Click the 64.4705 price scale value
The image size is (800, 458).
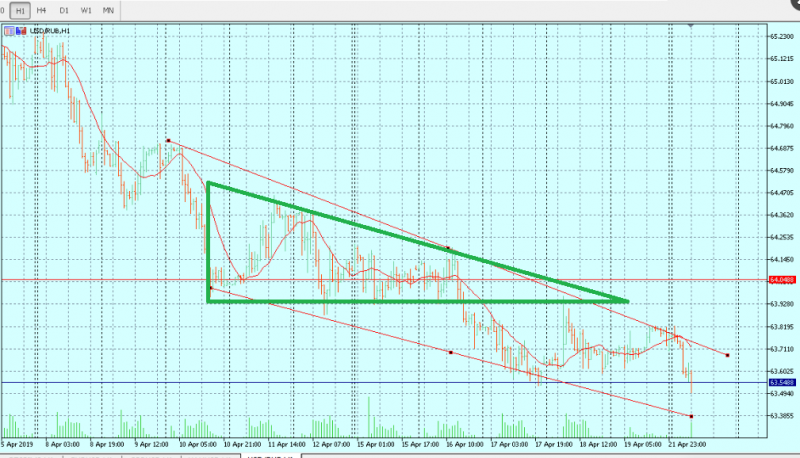coord(782,193)
